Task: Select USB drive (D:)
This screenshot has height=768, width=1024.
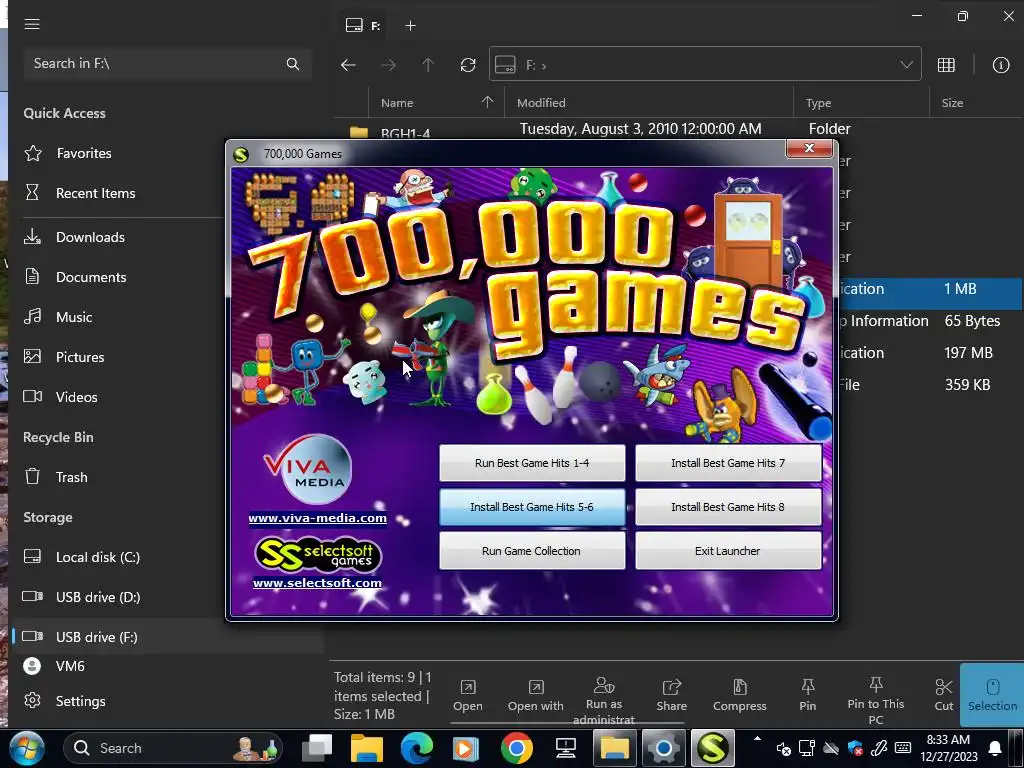Action: coord(98,597)
